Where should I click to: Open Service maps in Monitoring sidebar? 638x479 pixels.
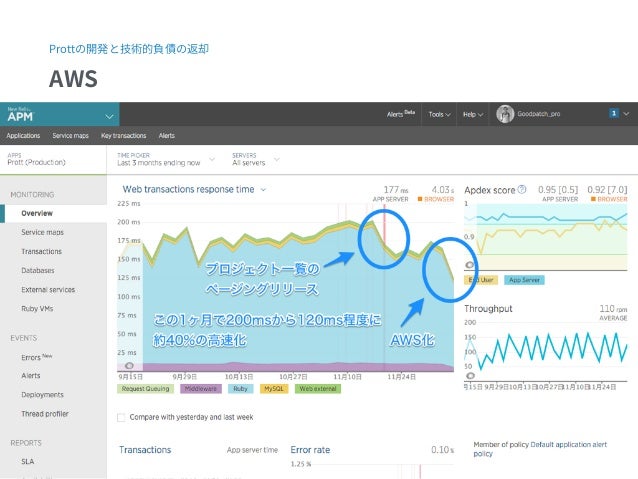42,232
